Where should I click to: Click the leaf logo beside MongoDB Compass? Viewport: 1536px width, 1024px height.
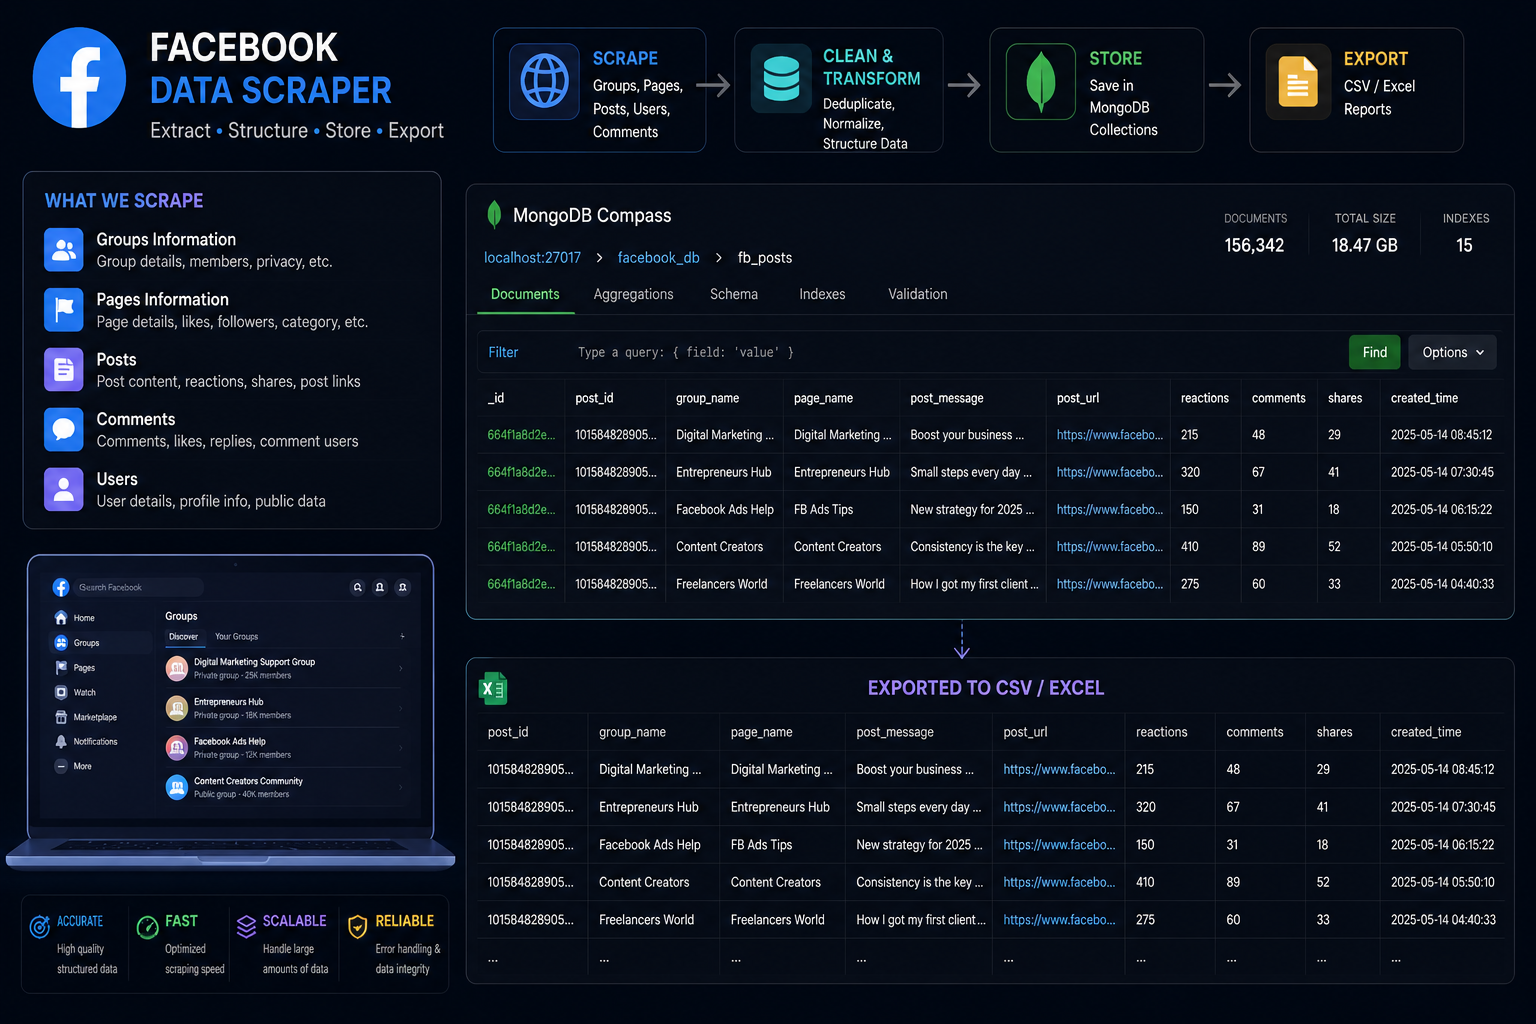[x=494, y=214]
